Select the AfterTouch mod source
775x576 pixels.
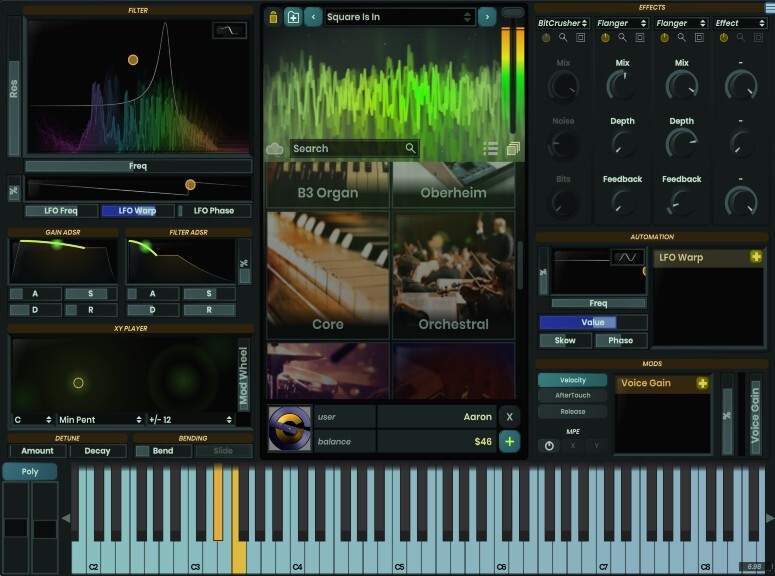[x=573, y=396]
